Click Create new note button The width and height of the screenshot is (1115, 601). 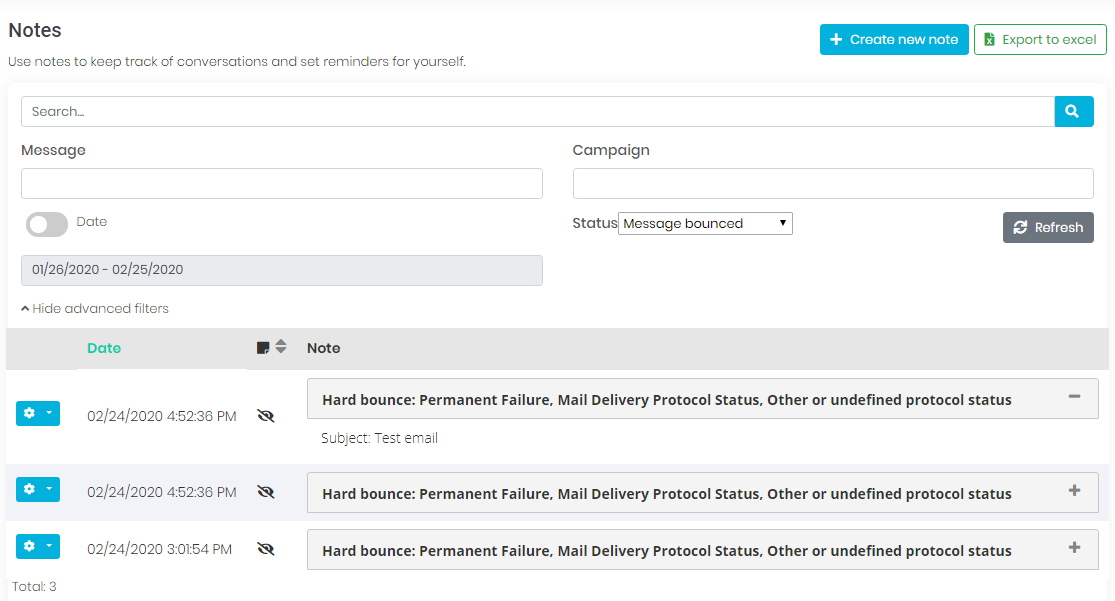(x=894, y=40)
